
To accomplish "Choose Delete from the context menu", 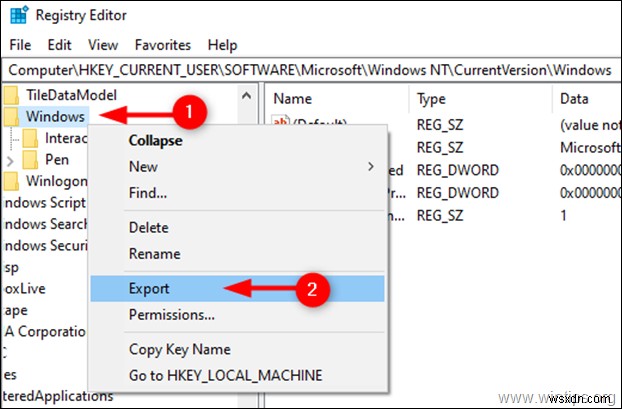I will point(237,228).
